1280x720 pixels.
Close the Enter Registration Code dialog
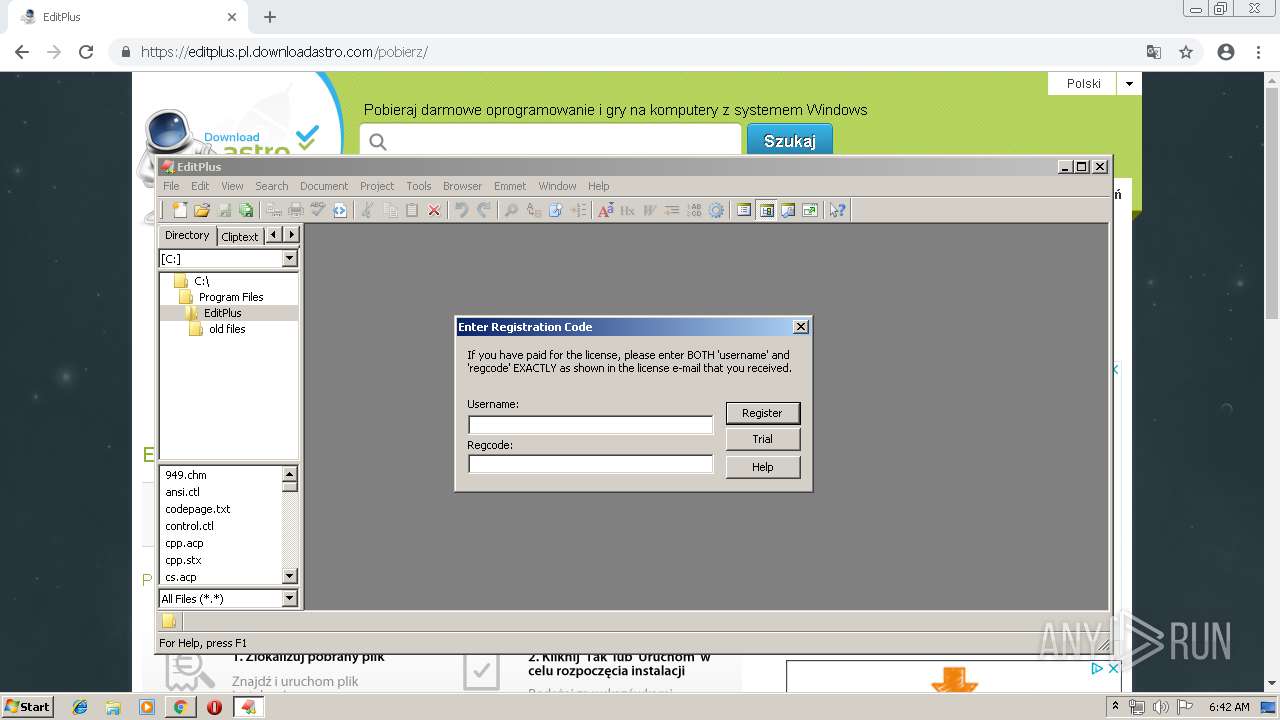[x=800, y=327]
